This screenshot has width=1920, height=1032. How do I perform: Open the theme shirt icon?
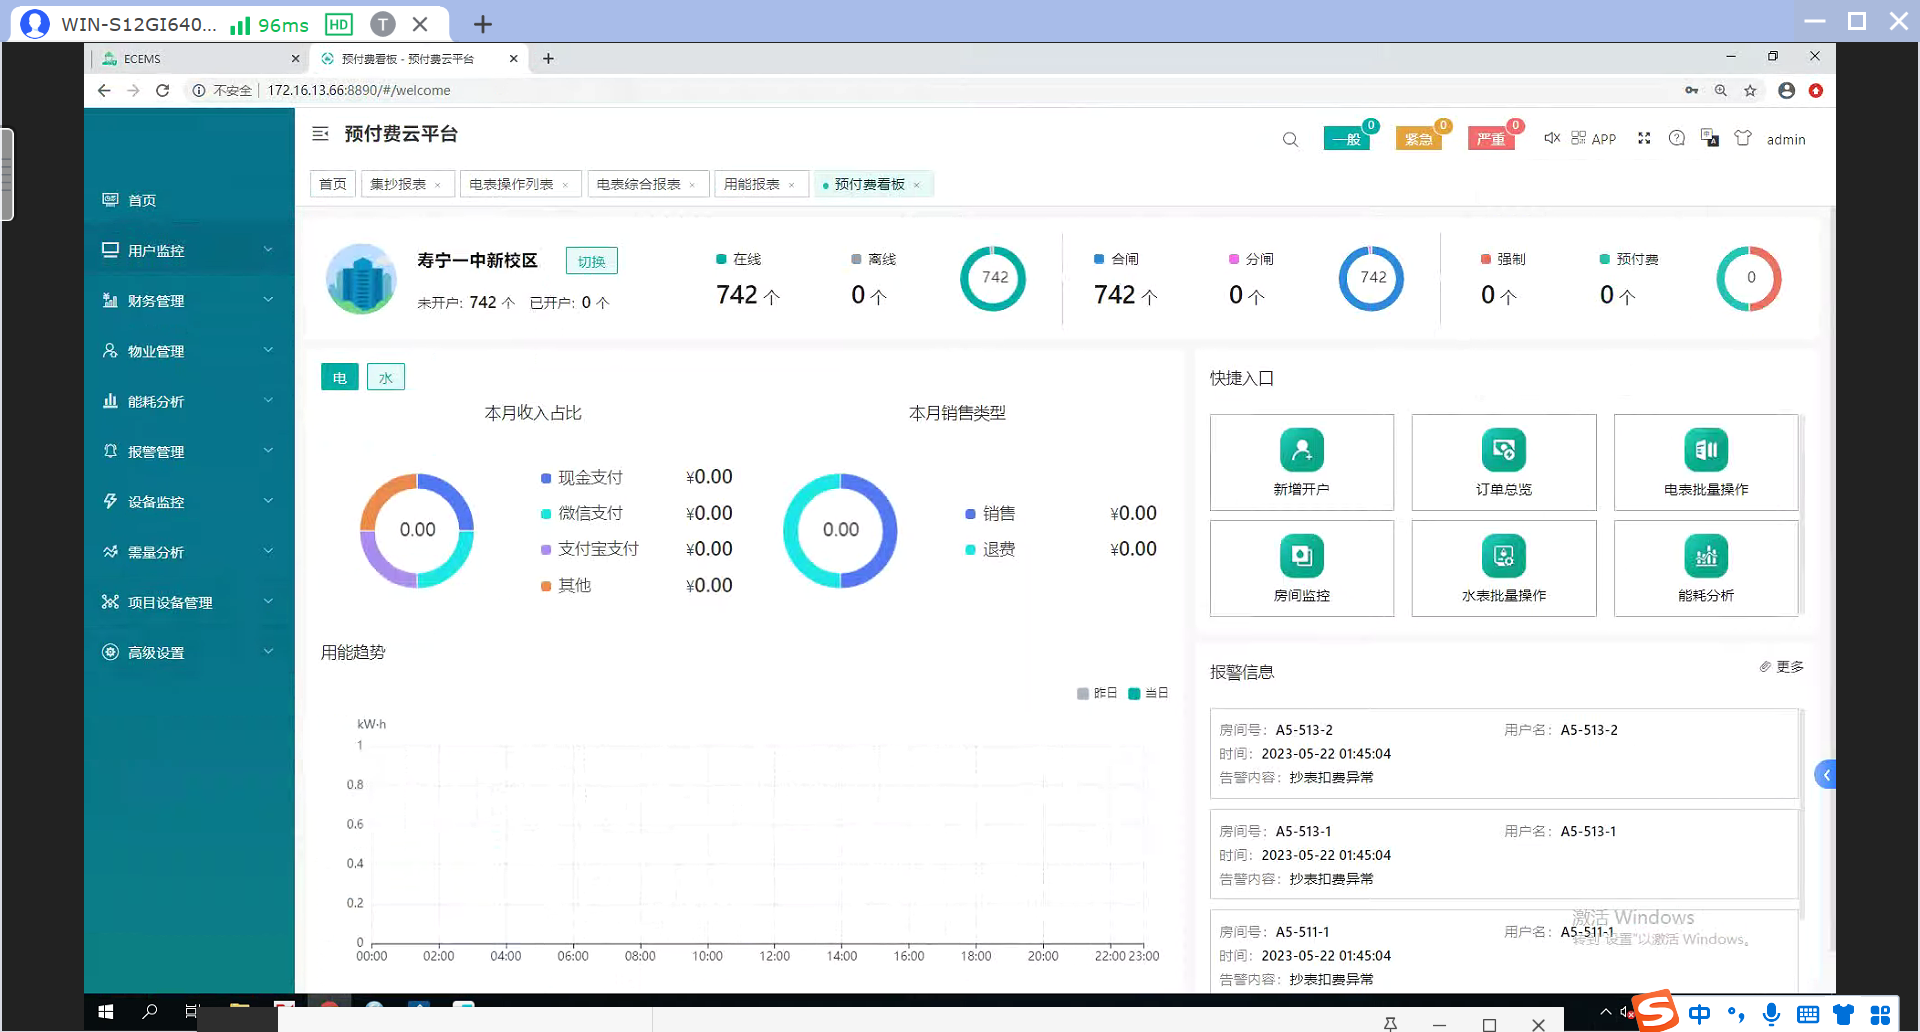click(1743, 138)
